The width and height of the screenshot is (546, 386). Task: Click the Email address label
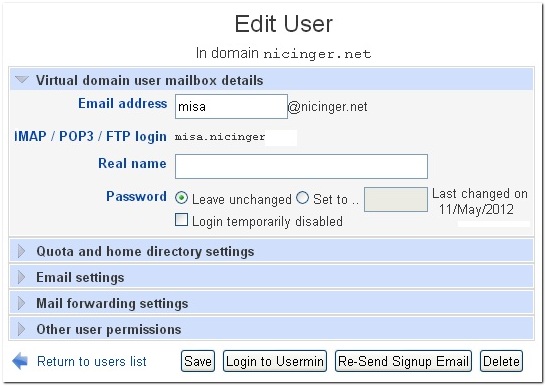click(x=123, y=103)
